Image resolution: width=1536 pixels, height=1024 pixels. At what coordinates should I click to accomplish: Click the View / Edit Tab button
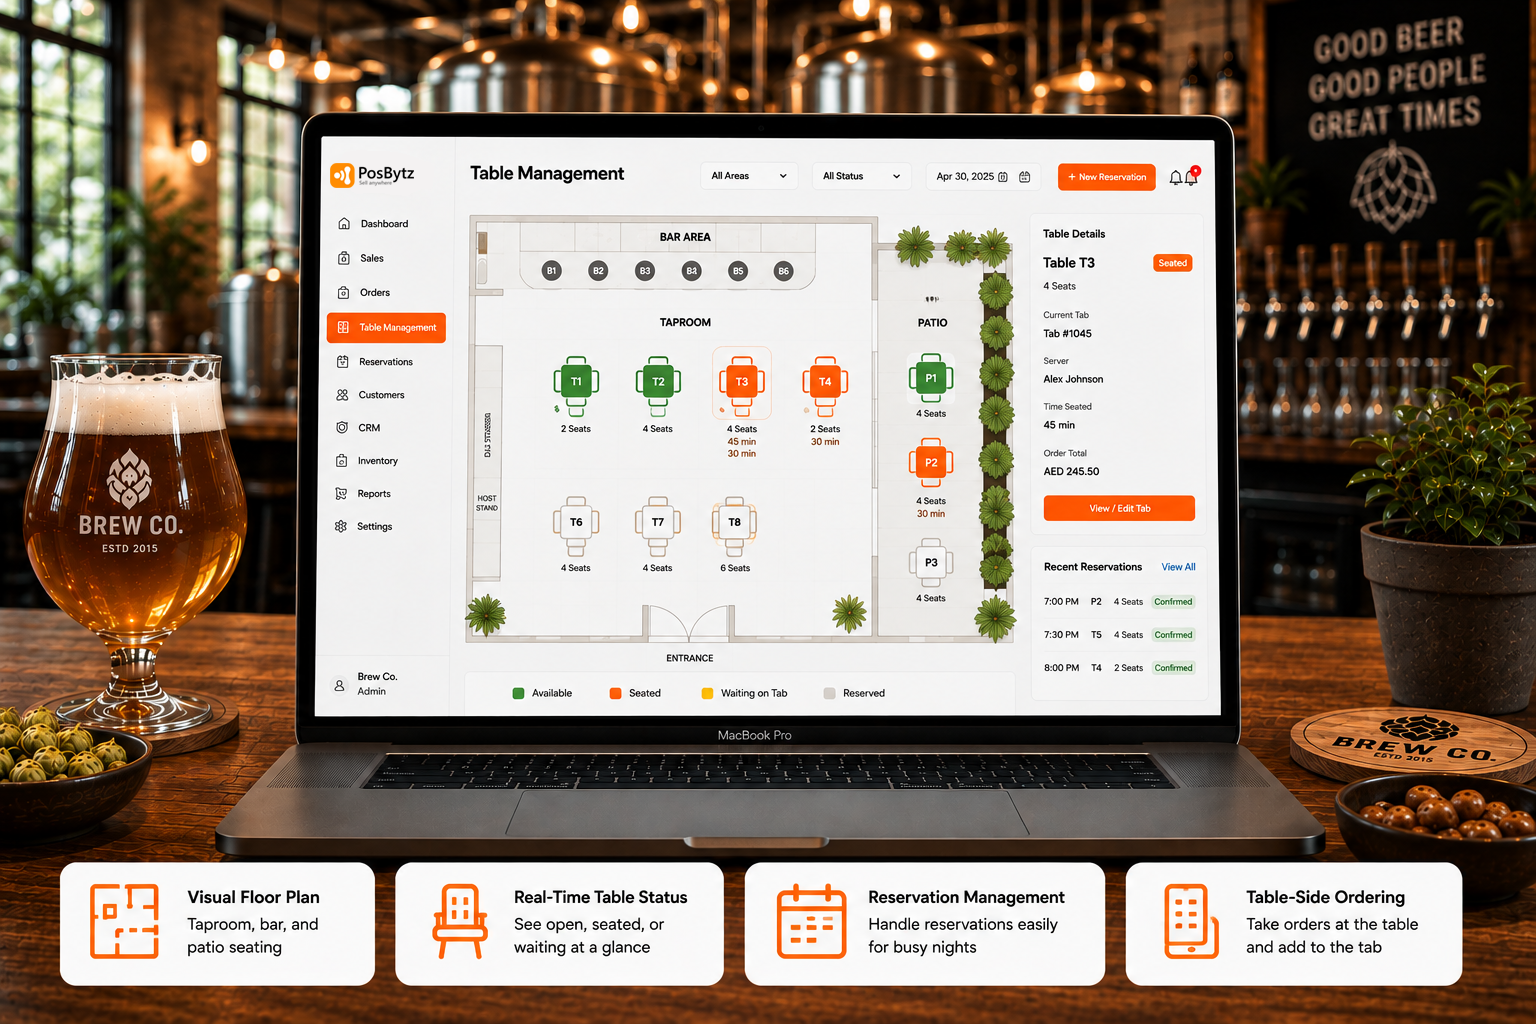point(1119,508)
